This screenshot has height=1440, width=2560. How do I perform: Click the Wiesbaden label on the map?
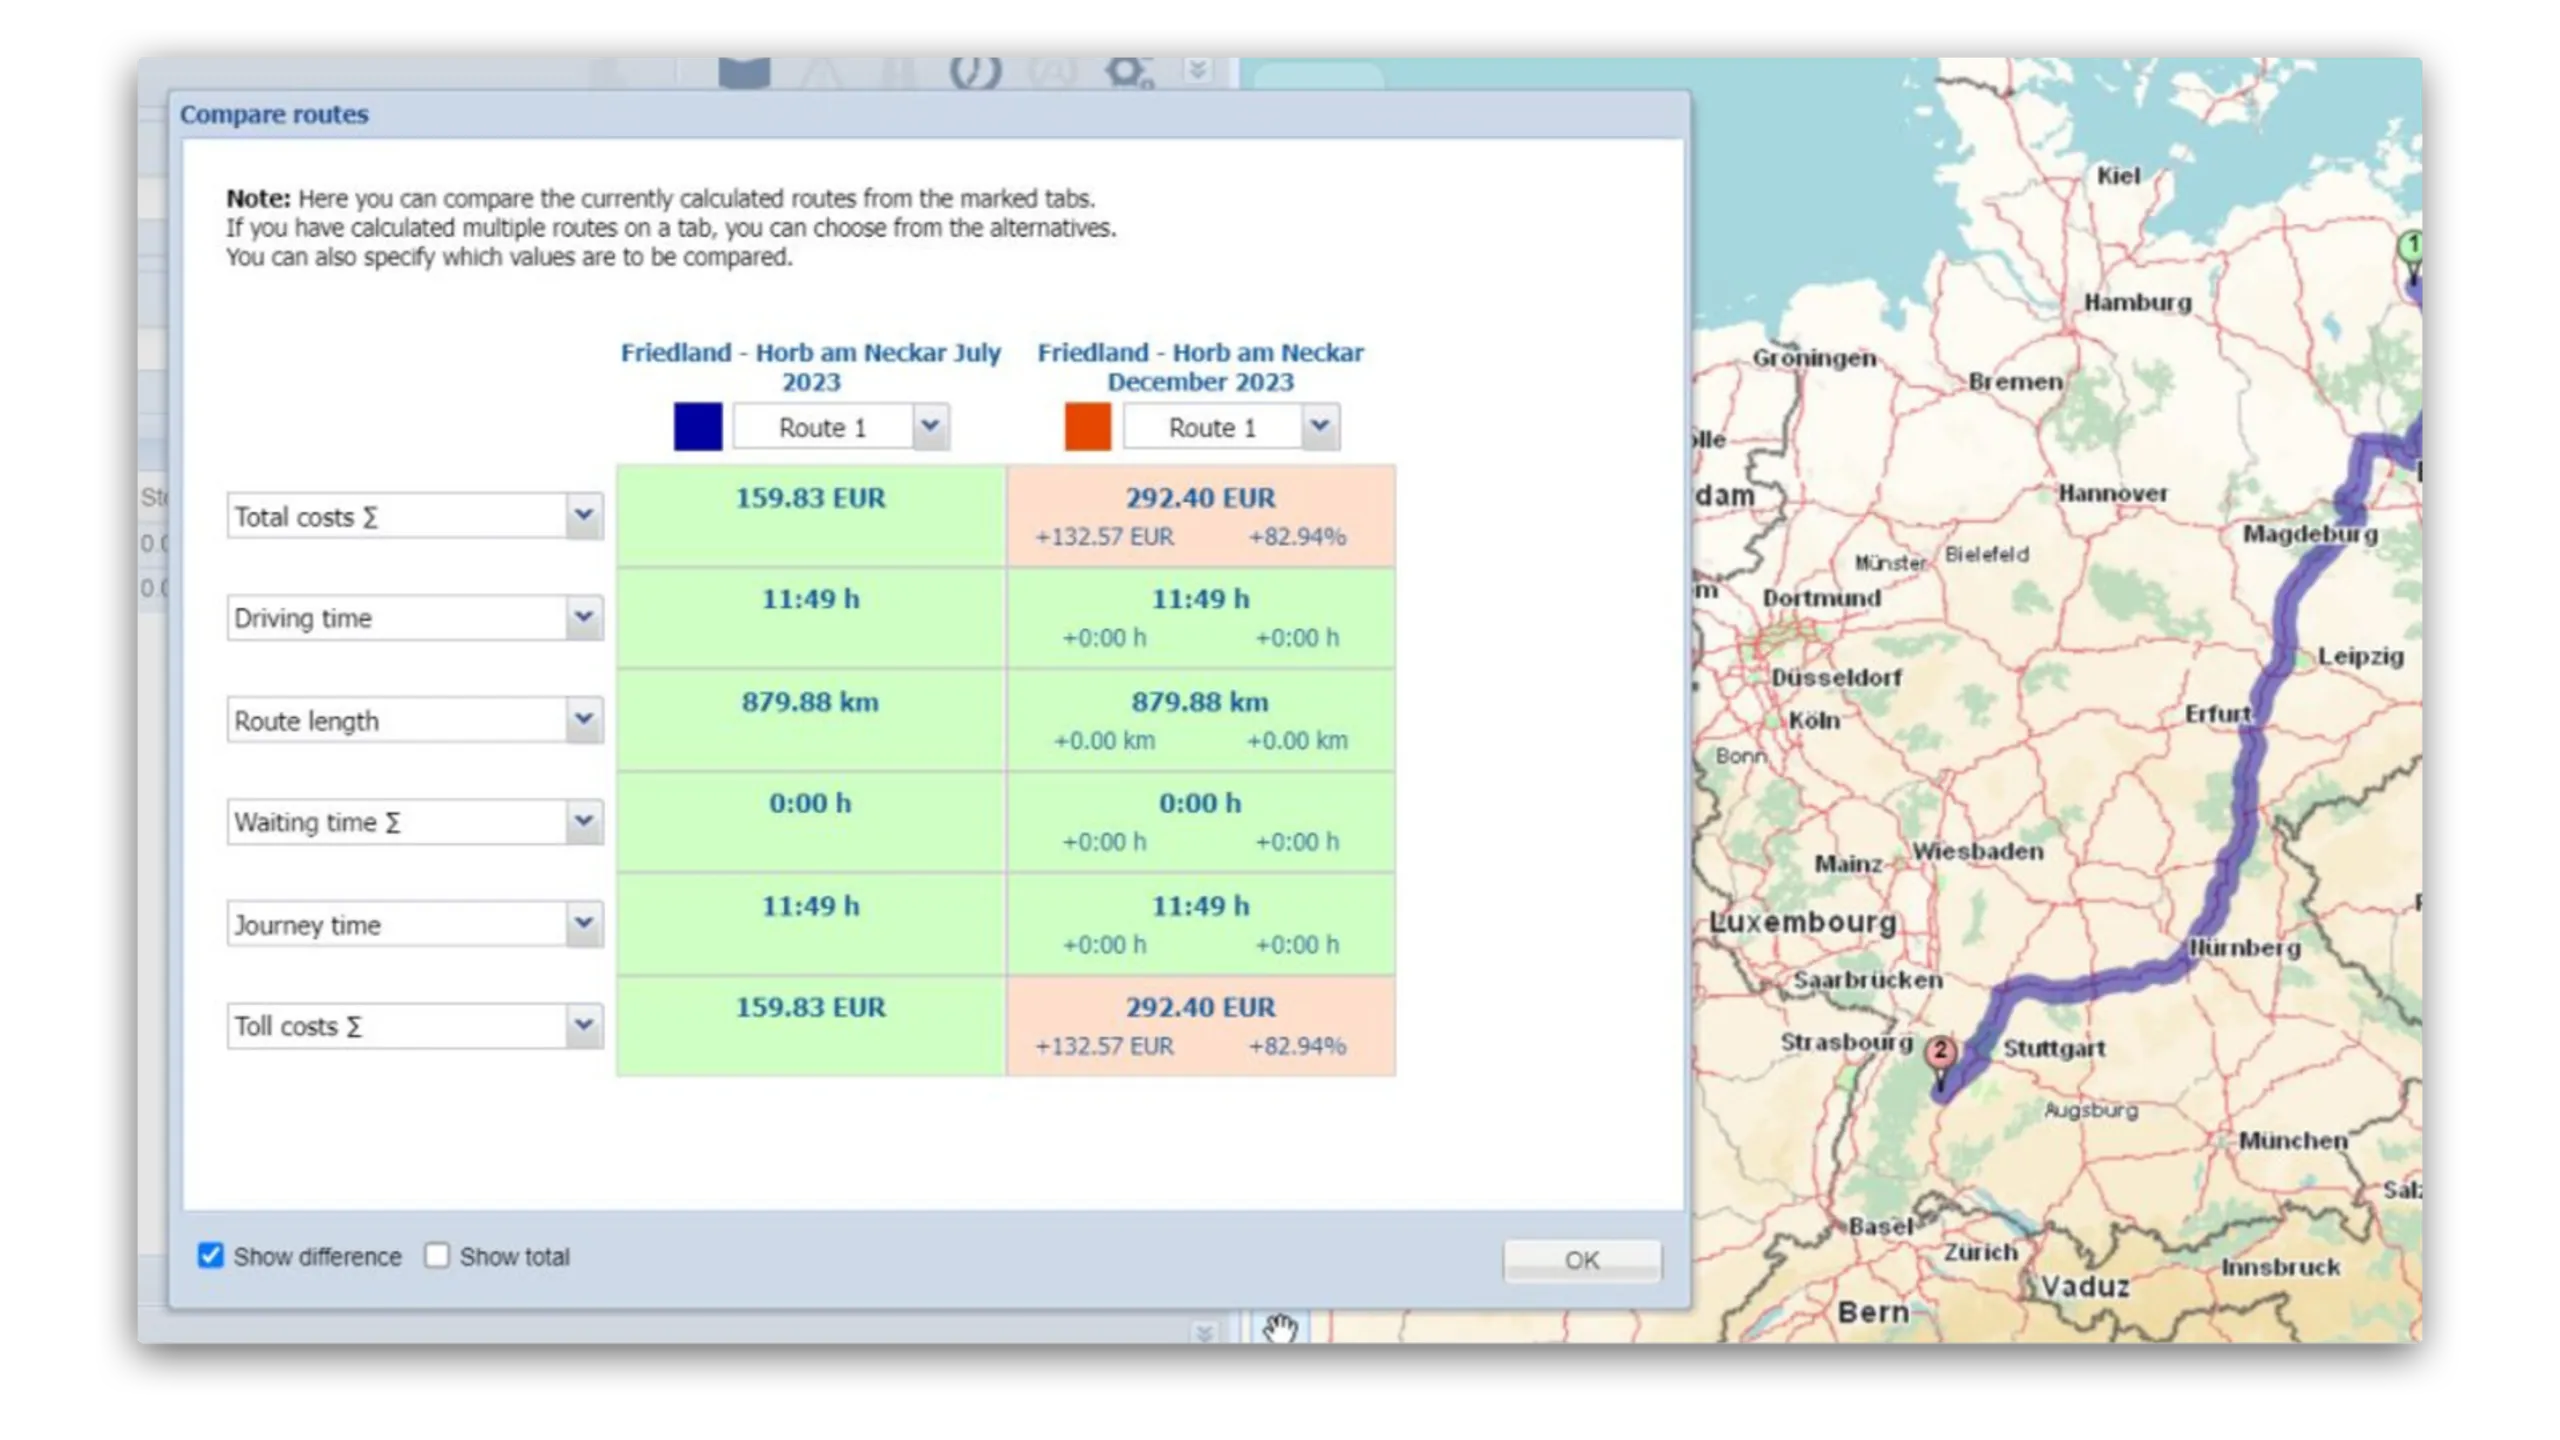[x=1978, y=851]
